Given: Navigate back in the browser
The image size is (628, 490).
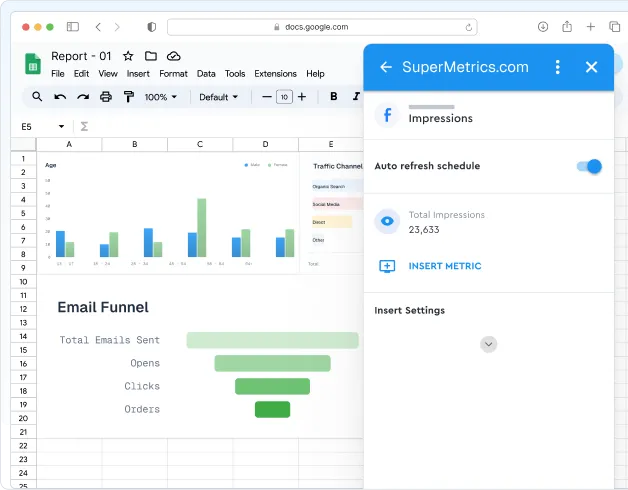Looking at the screenshot, I should pyautogui.click(x=98, y=27).
